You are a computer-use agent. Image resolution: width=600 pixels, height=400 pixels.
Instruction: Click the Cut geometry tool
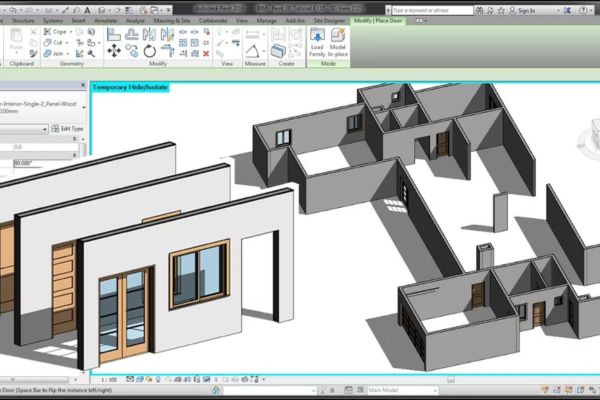[x=53, y=42]
